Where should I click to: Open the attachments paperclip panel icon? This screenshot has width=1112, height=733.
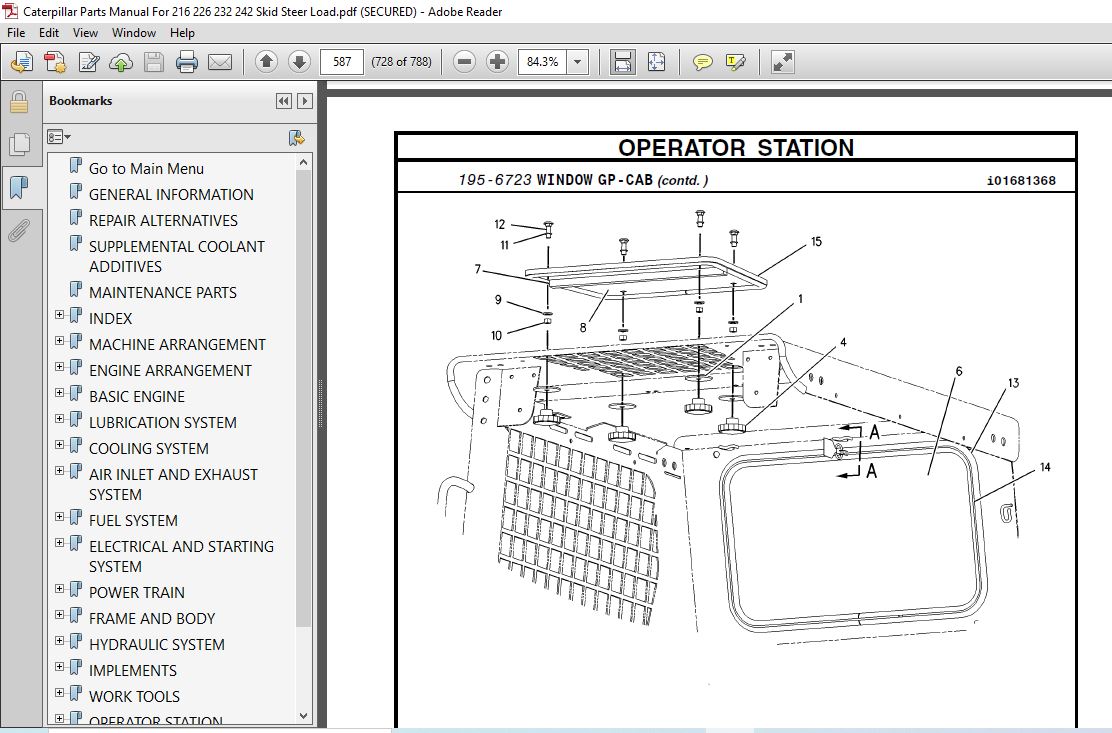pos(19,231)
